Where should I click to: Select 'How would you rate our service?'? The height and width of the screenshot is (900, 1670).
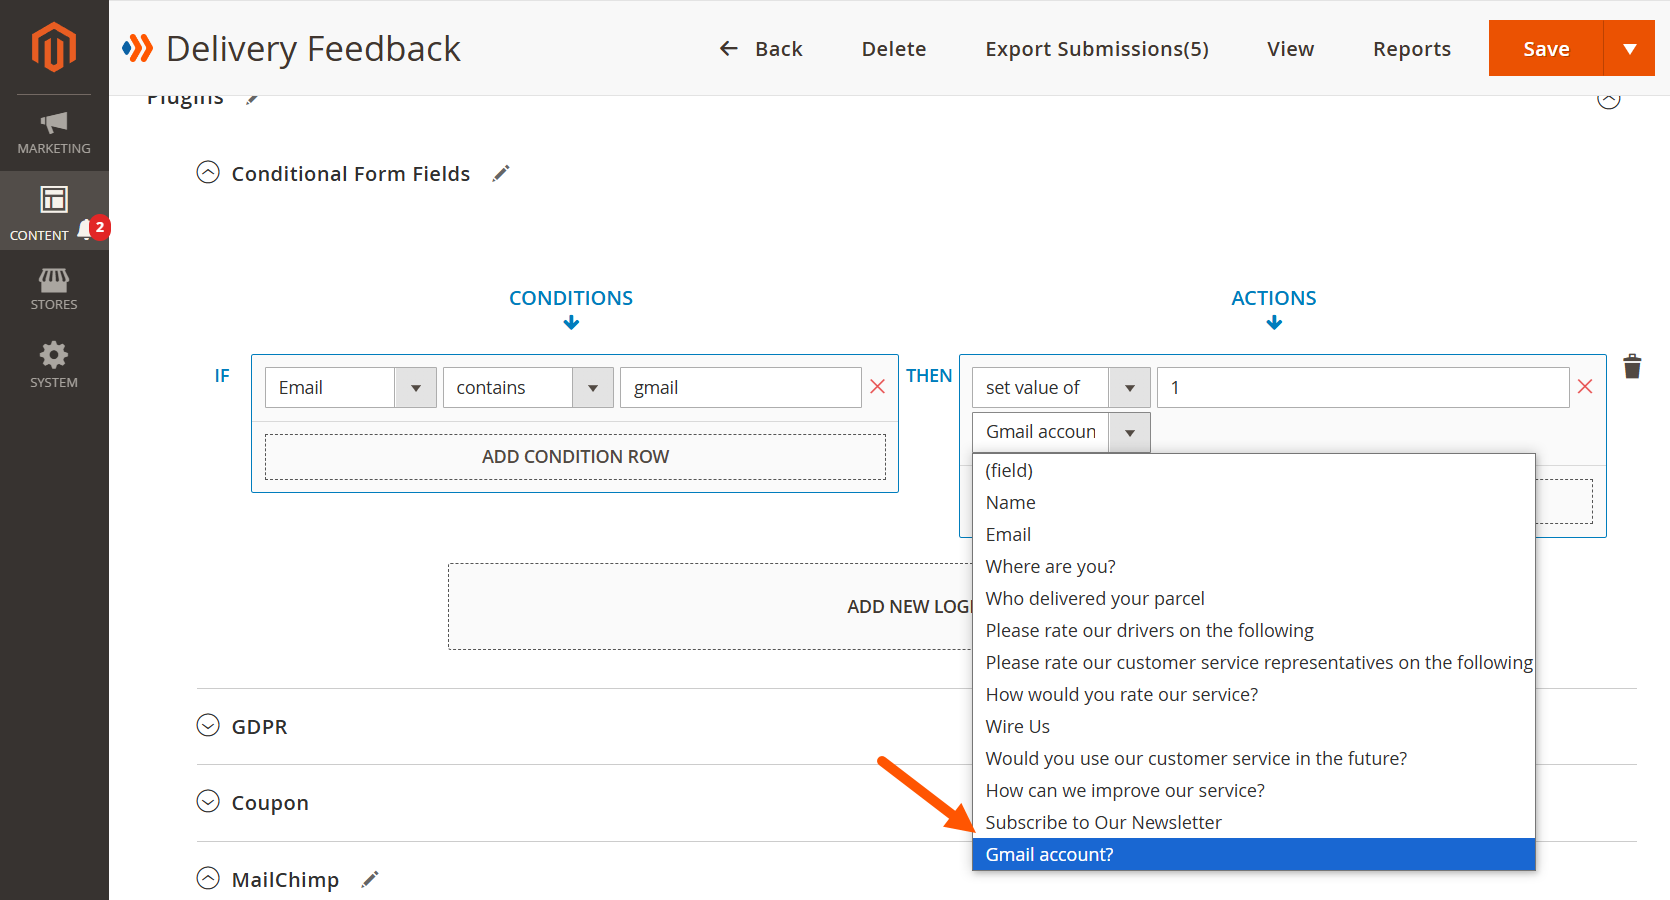point(1253,695)
